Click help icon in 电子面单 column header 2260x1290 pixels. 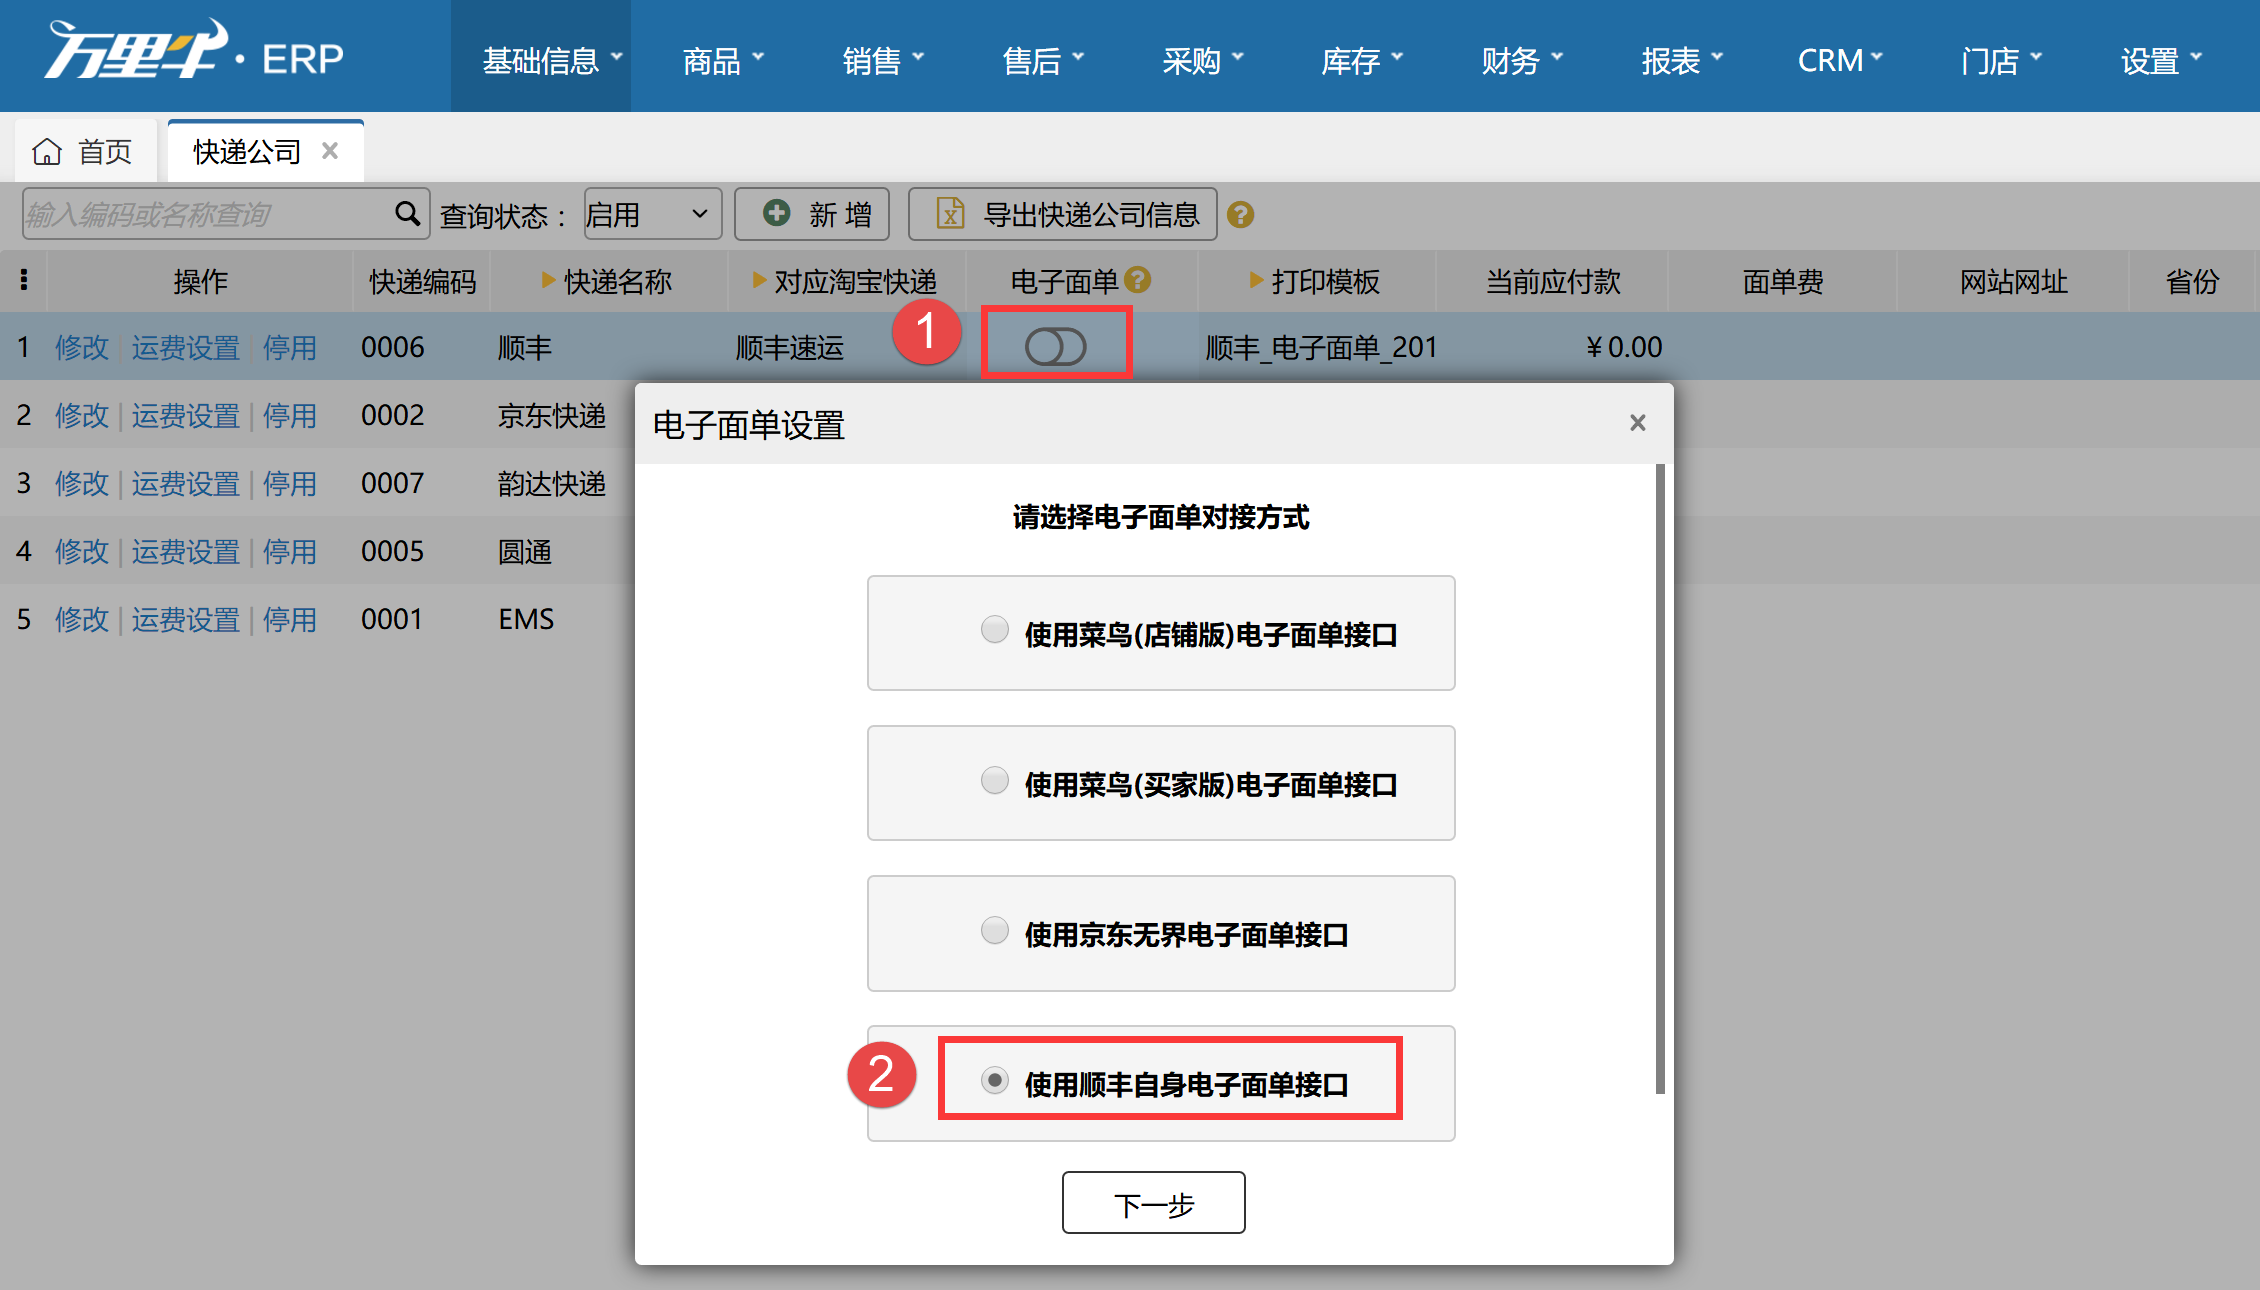(x=1138, y=280)
